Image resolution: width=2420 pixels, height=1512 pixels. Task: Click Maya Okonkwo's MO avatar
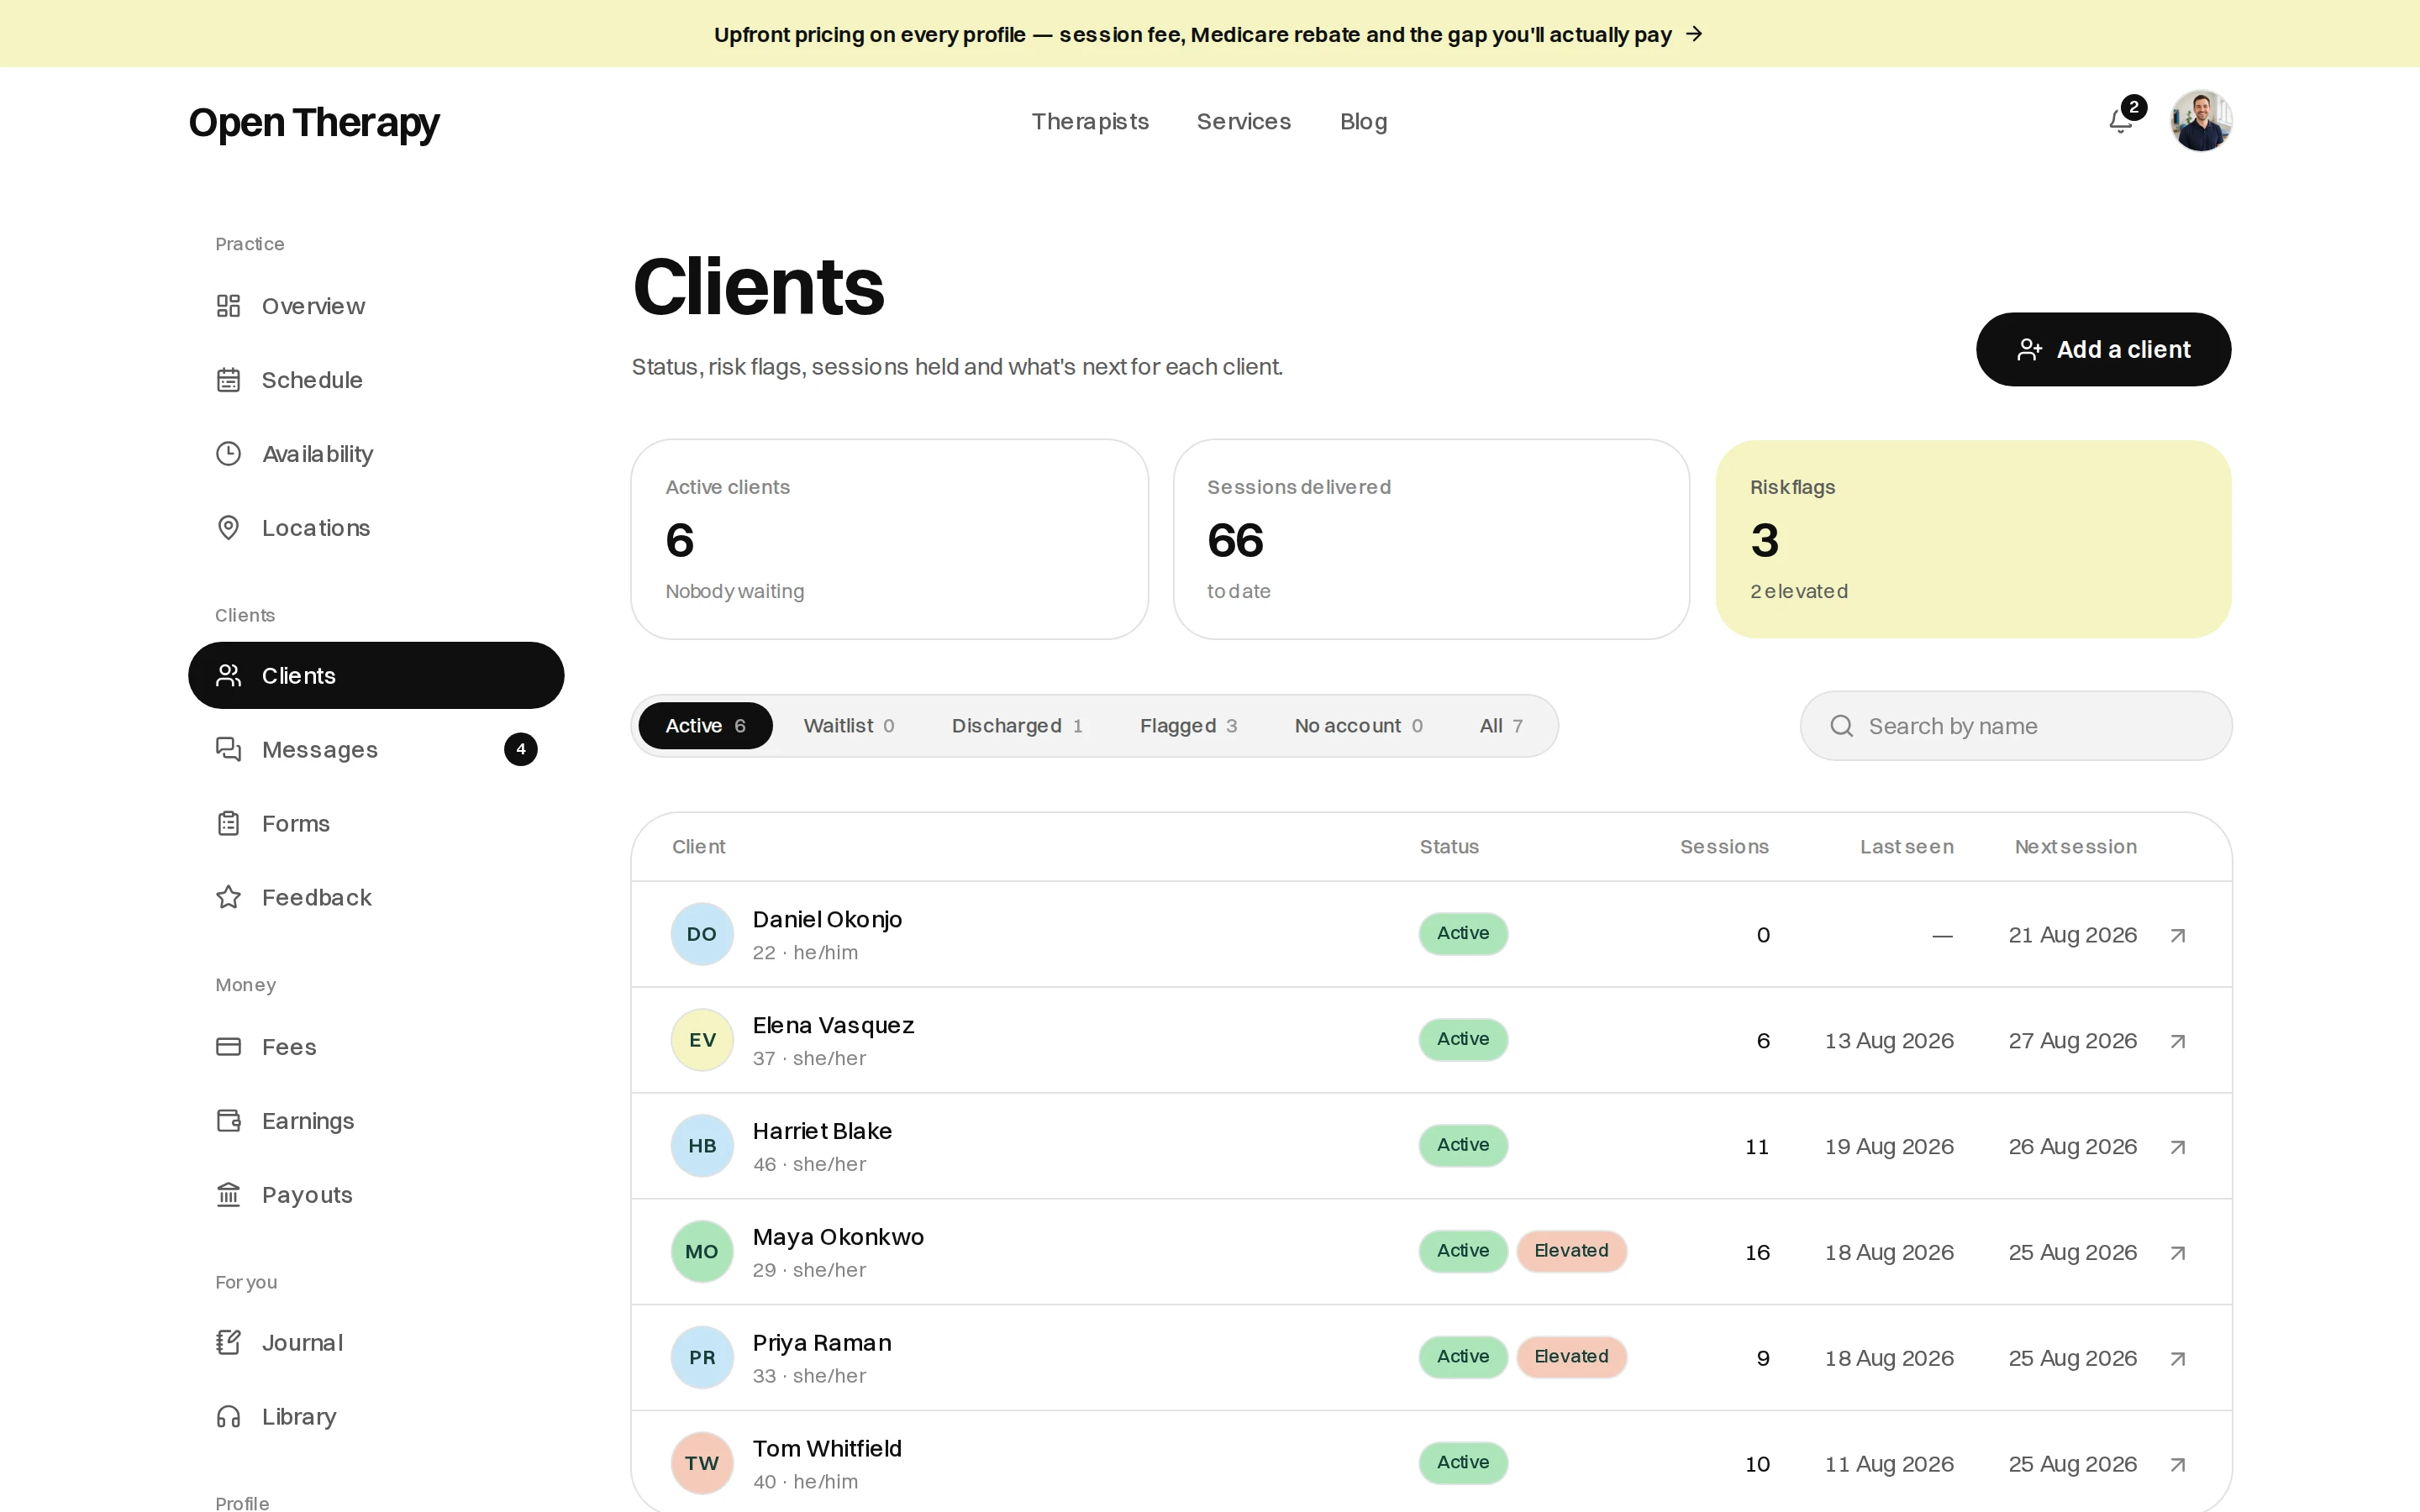tap(702, 1252)
